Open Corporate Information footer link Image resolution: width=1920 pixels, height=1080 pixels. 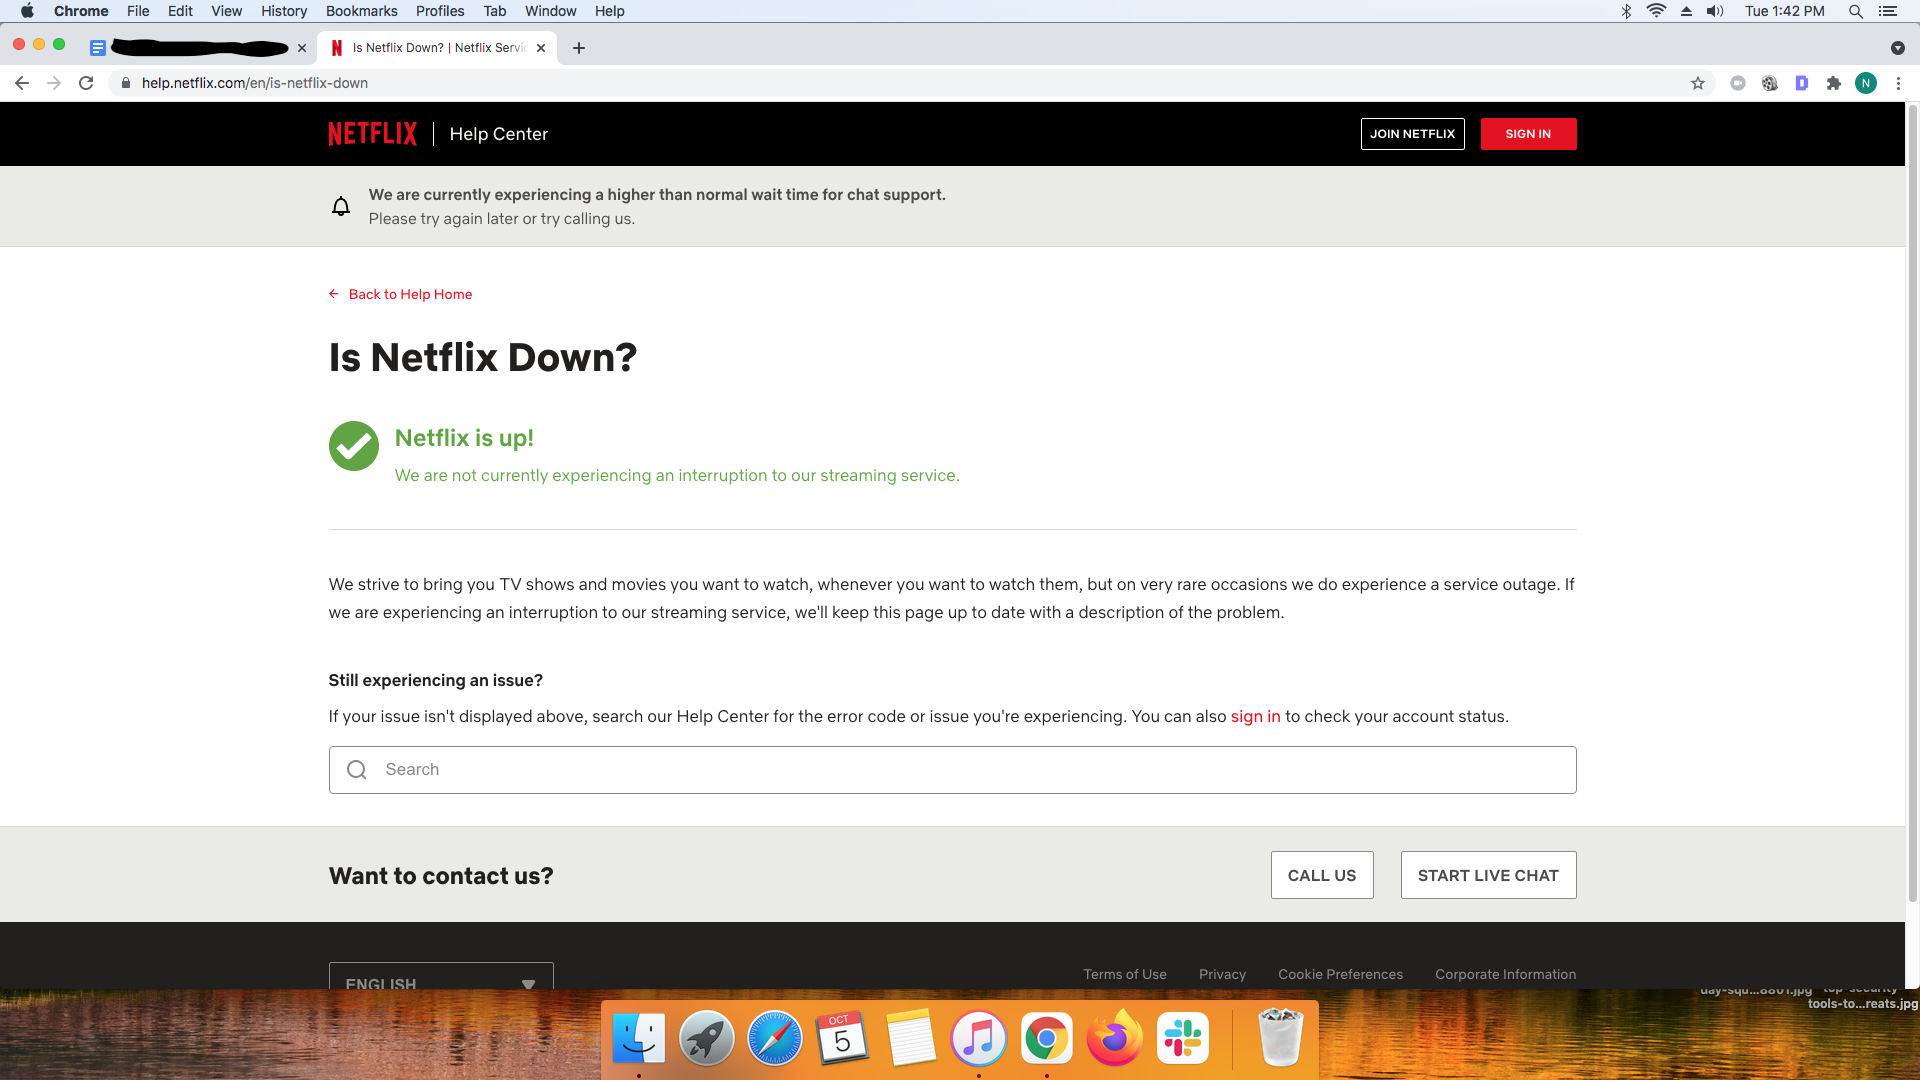[x=1506, y=974]
